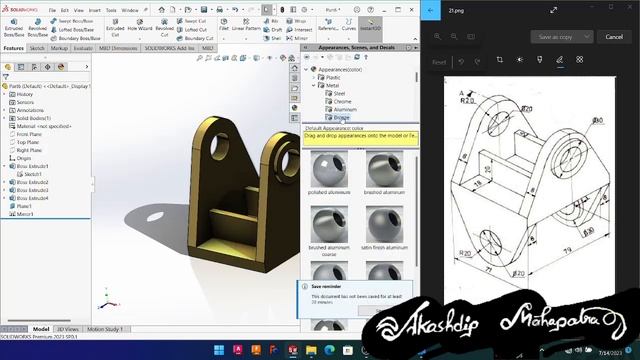Choose Swept Boss/Base feature
640x360 pixels.
click(72, 21)
